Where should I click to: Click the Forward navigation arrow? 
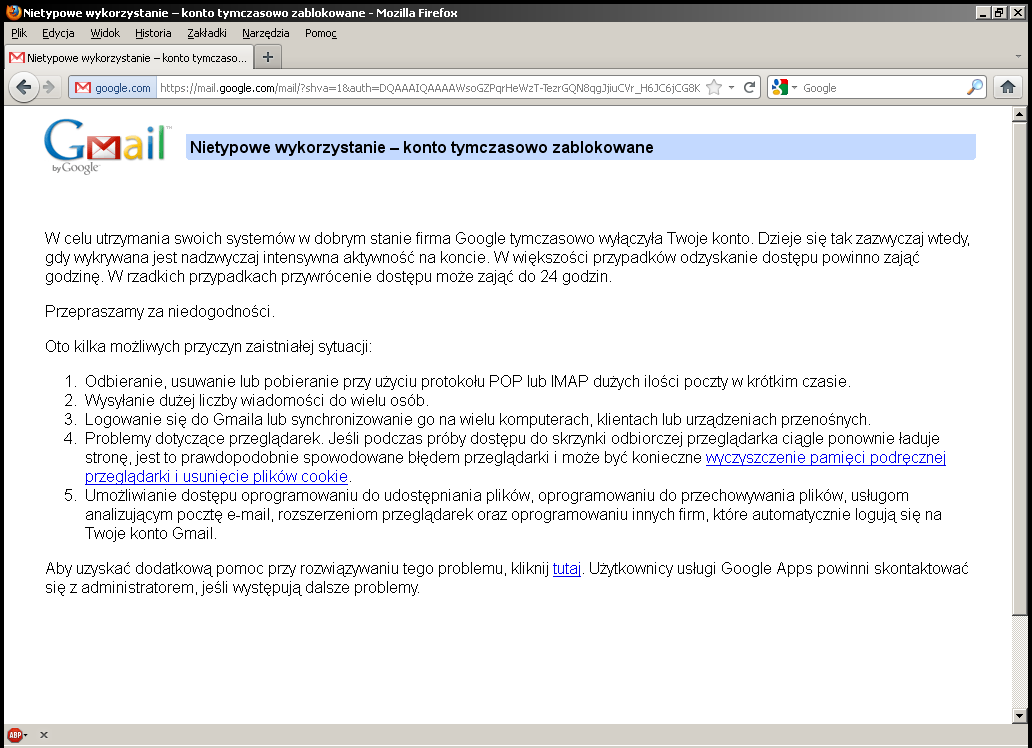tap(49, 87)
